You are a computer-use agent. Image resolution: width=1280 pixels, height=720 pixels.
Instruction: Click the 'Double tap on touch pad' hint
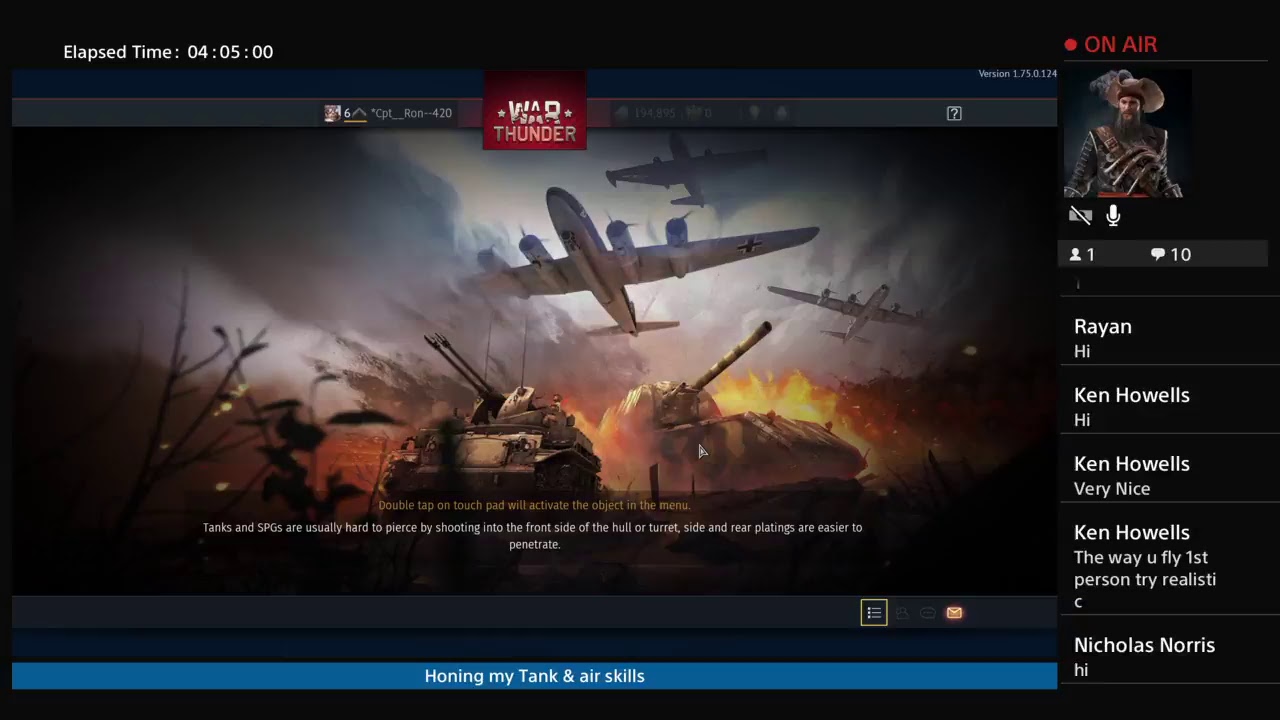pyautogui.click(x=534, y=505)
